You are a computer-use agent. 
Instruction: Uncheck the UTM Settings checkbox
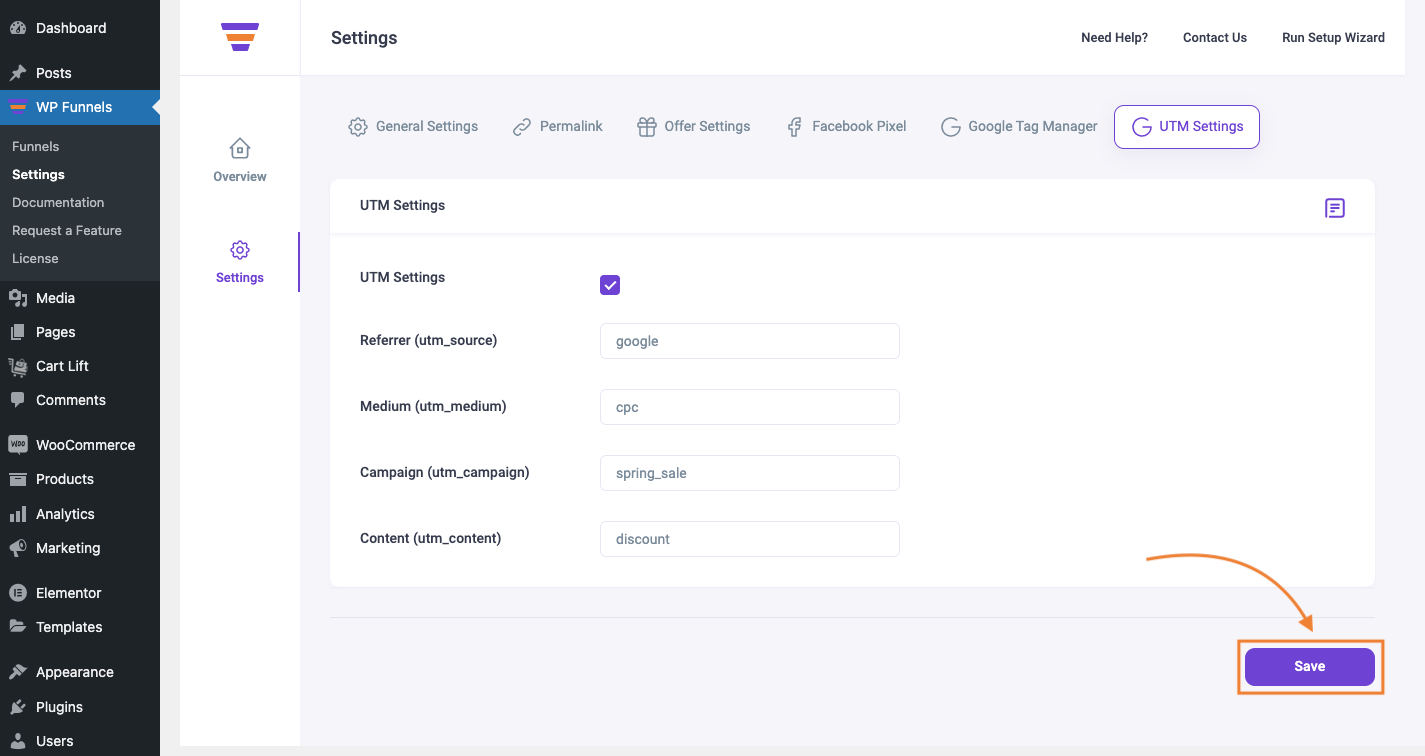pyautogui.click(x=610, y=285)
